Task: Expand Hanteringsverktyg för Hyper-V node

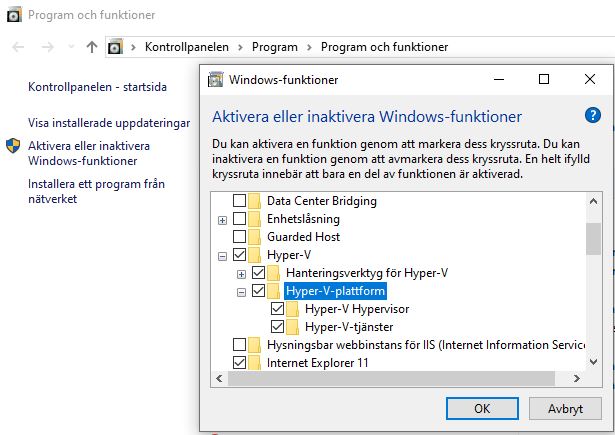Action: point(242,275)
